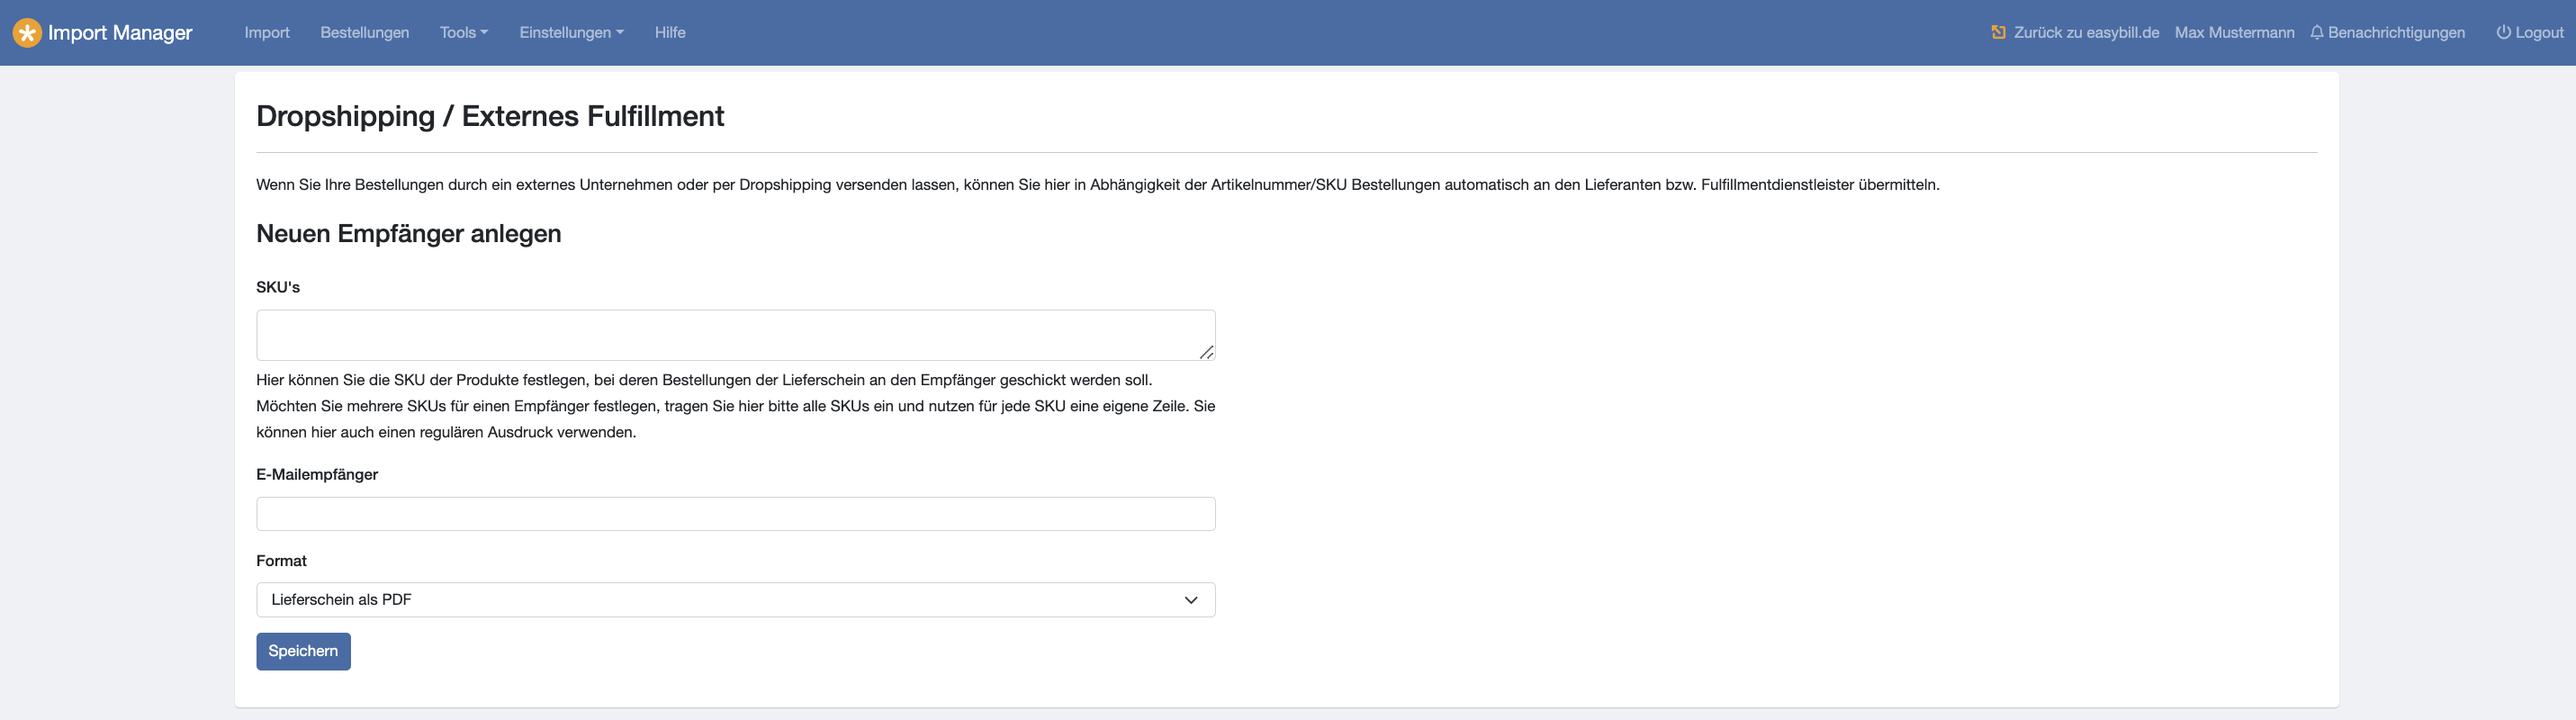Click the bell icon for notifications

click(2317, 33)
